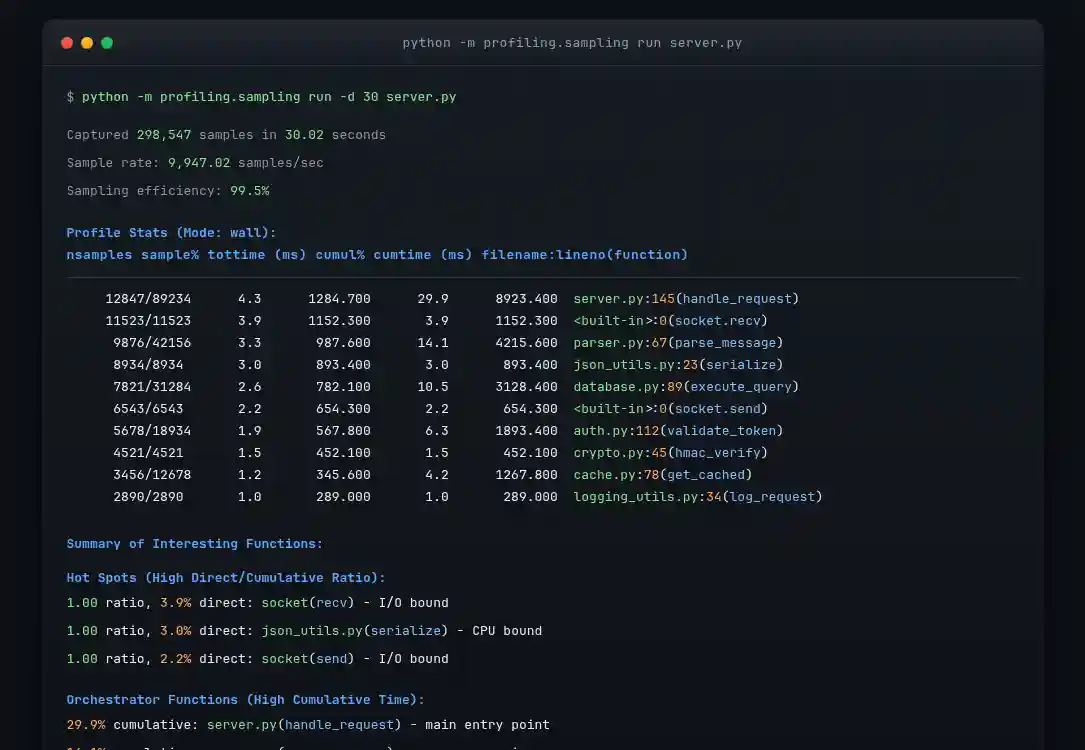Click the green zoom traffic light
This screenshot has height=750, width=1085.
(106, 43)
